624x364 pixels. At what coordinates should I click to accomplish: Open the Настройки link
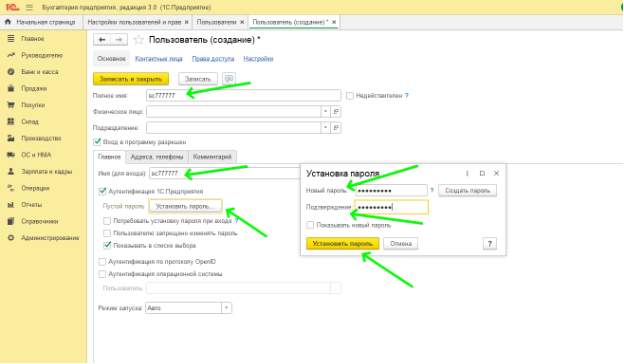pos(258,59)
